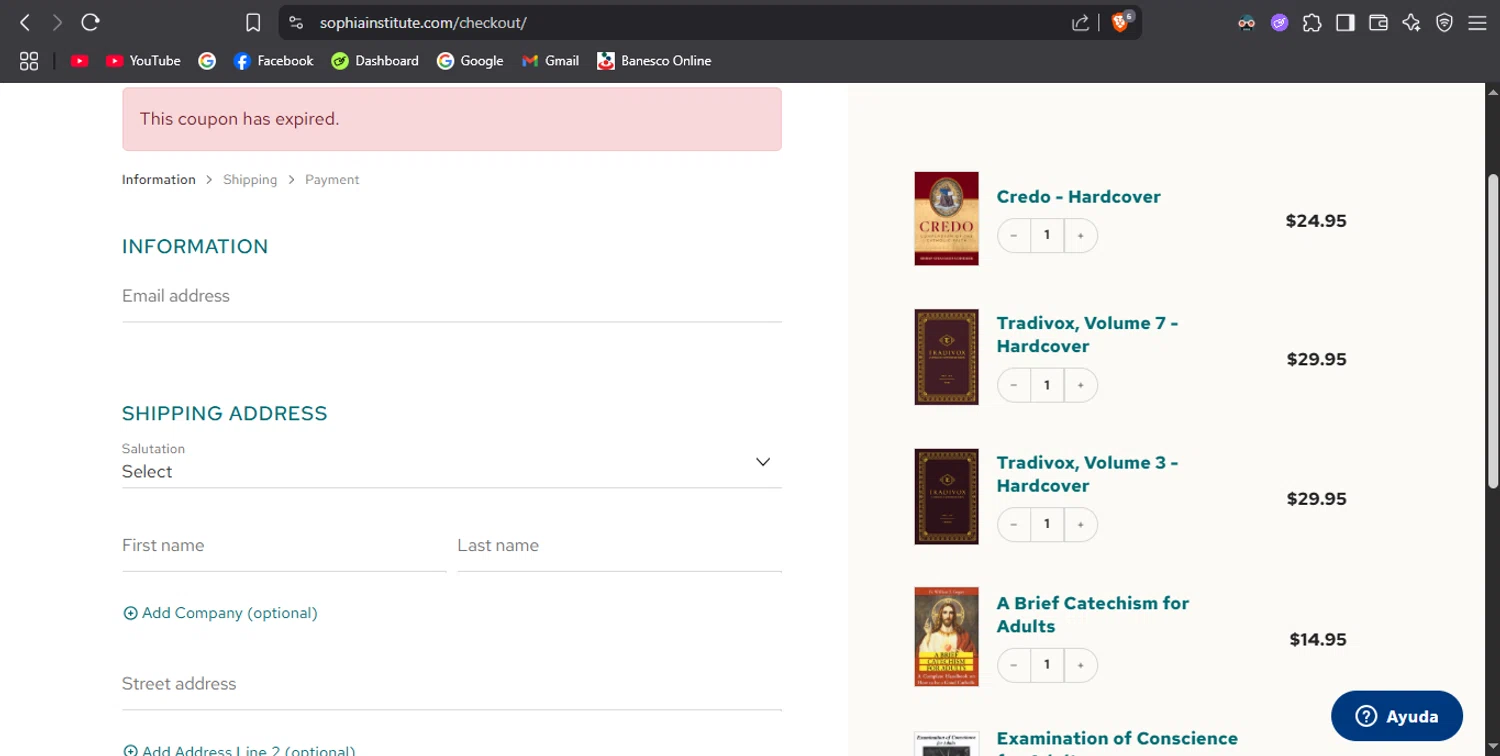Select the Information breadcrumb step

click(159, 180)
